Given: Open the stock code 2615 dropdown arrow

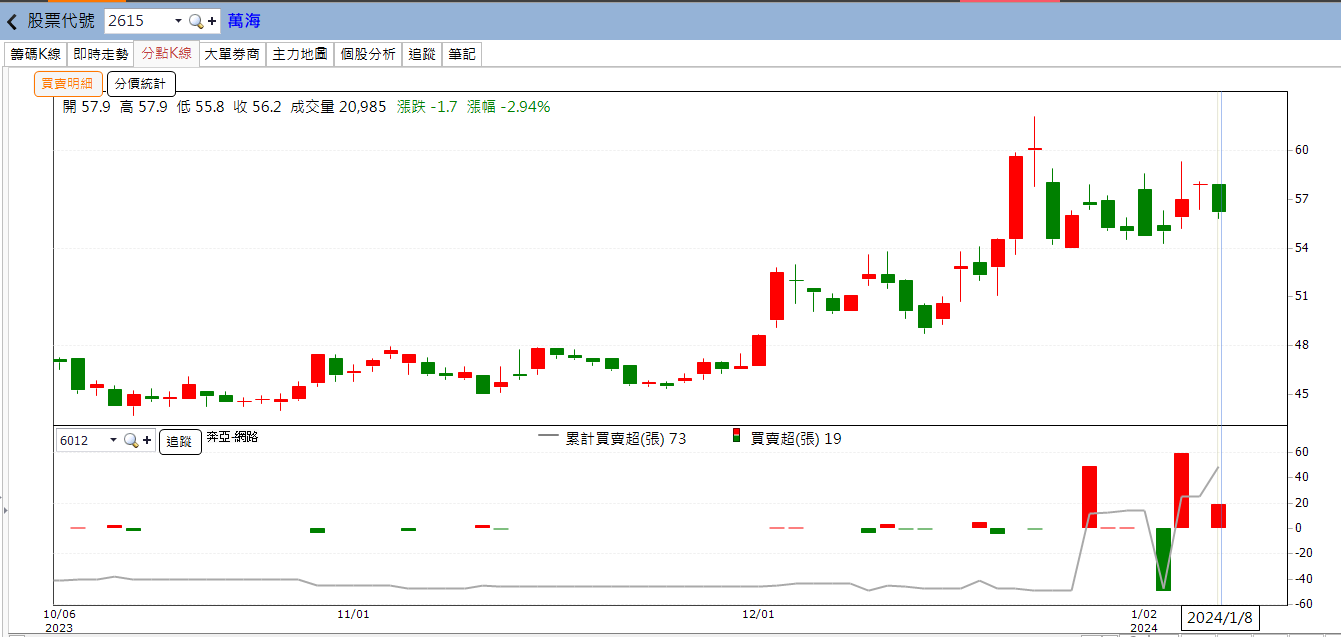Looking at the screenshot, I should pyautogui.click(x=178, y=21).
